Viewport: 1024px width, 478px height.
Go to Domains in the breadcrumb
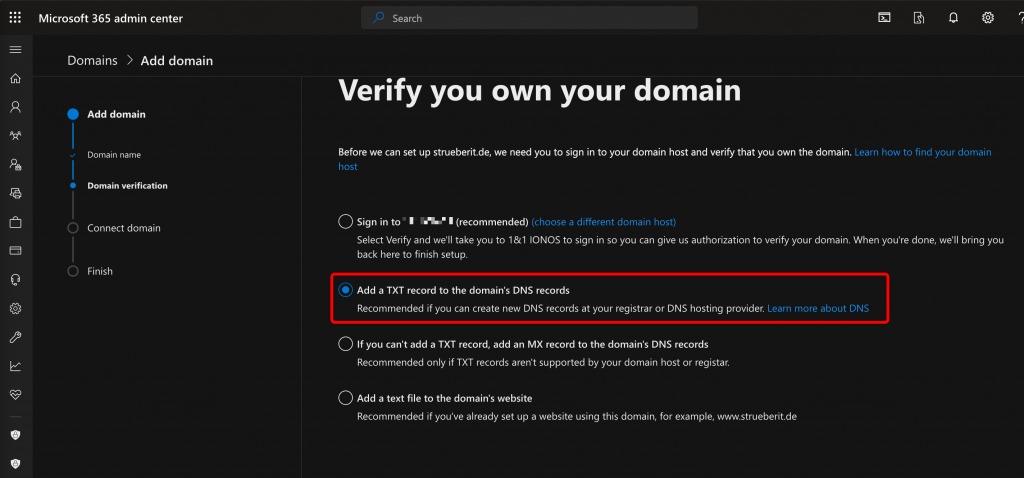click(x=92, y=61)
